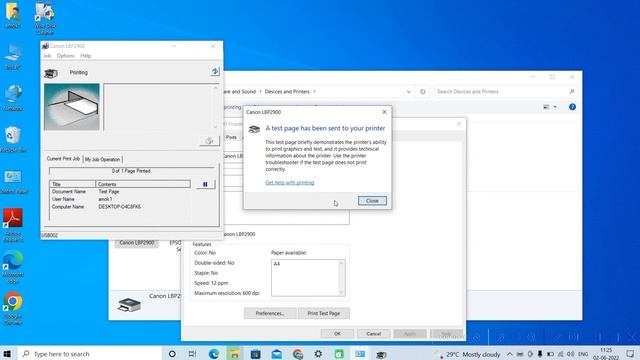Open the view options dropdown arrow
The width and height of the screenshot is (640, 360).
[555, 107]
